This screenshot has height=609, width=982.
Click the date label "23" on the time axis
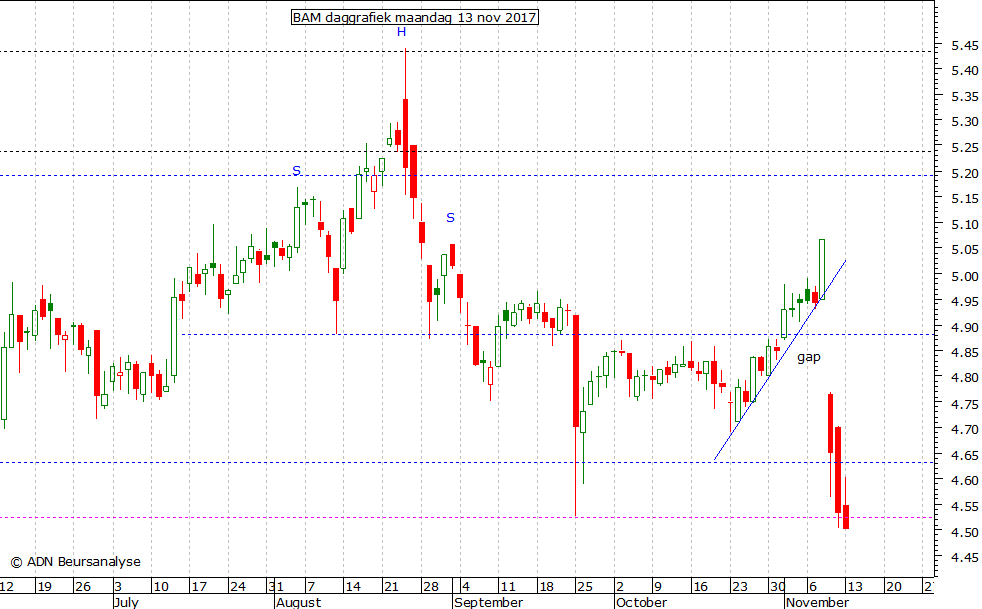pos(740,587)
